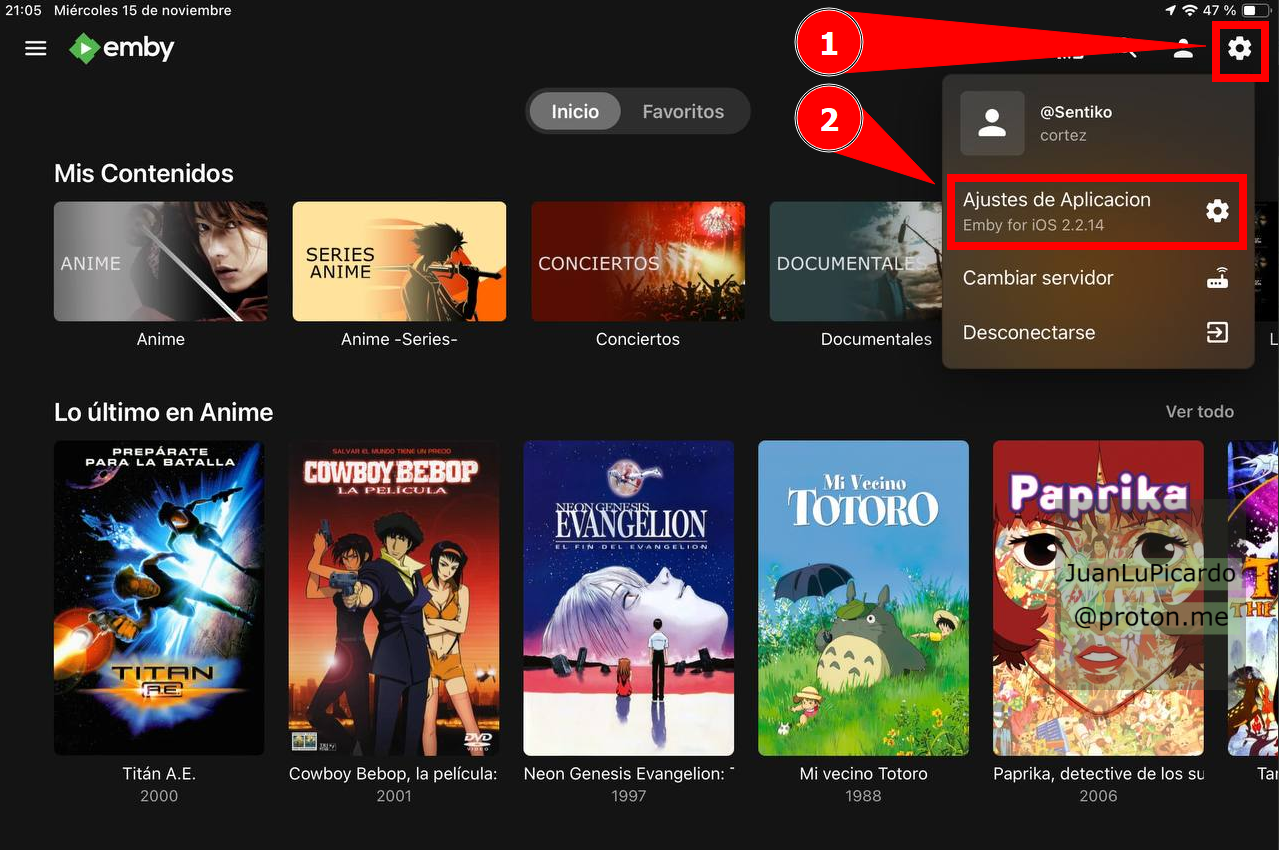Open the settings gear icon in header

[1239, 48]
